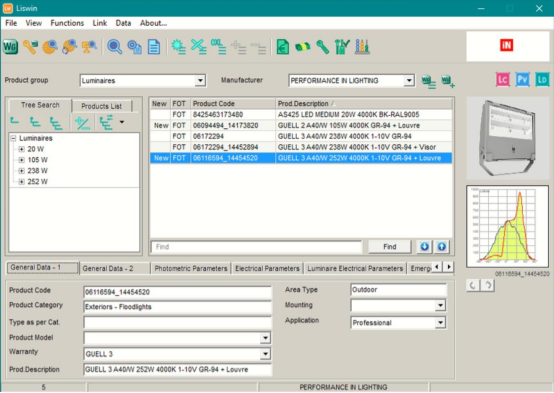The image size is (554, 393).
Task: Click the pink Lc icon
Action: [x=502, y=80]
